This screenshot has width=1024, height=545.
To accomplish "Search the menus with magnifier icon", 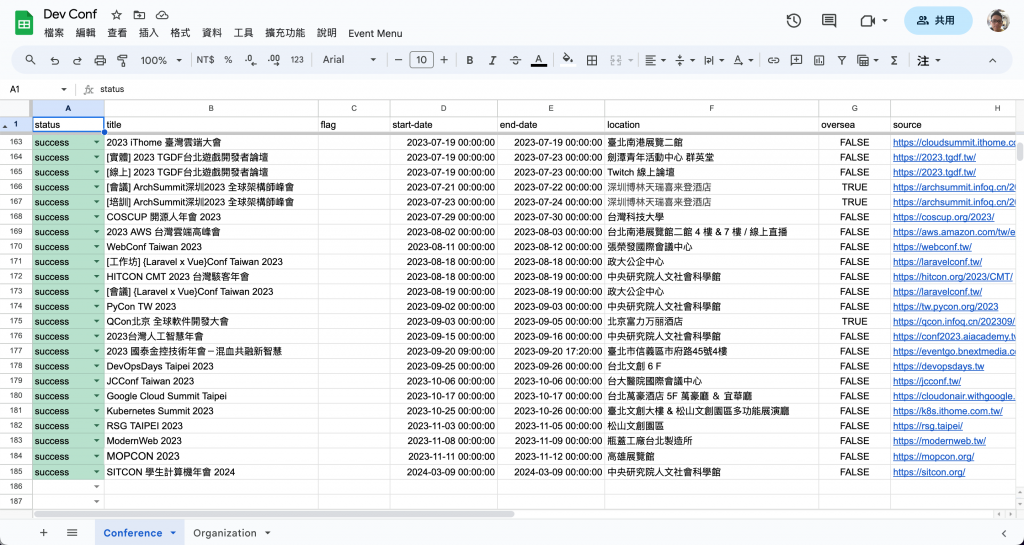I will pos(31,60).
